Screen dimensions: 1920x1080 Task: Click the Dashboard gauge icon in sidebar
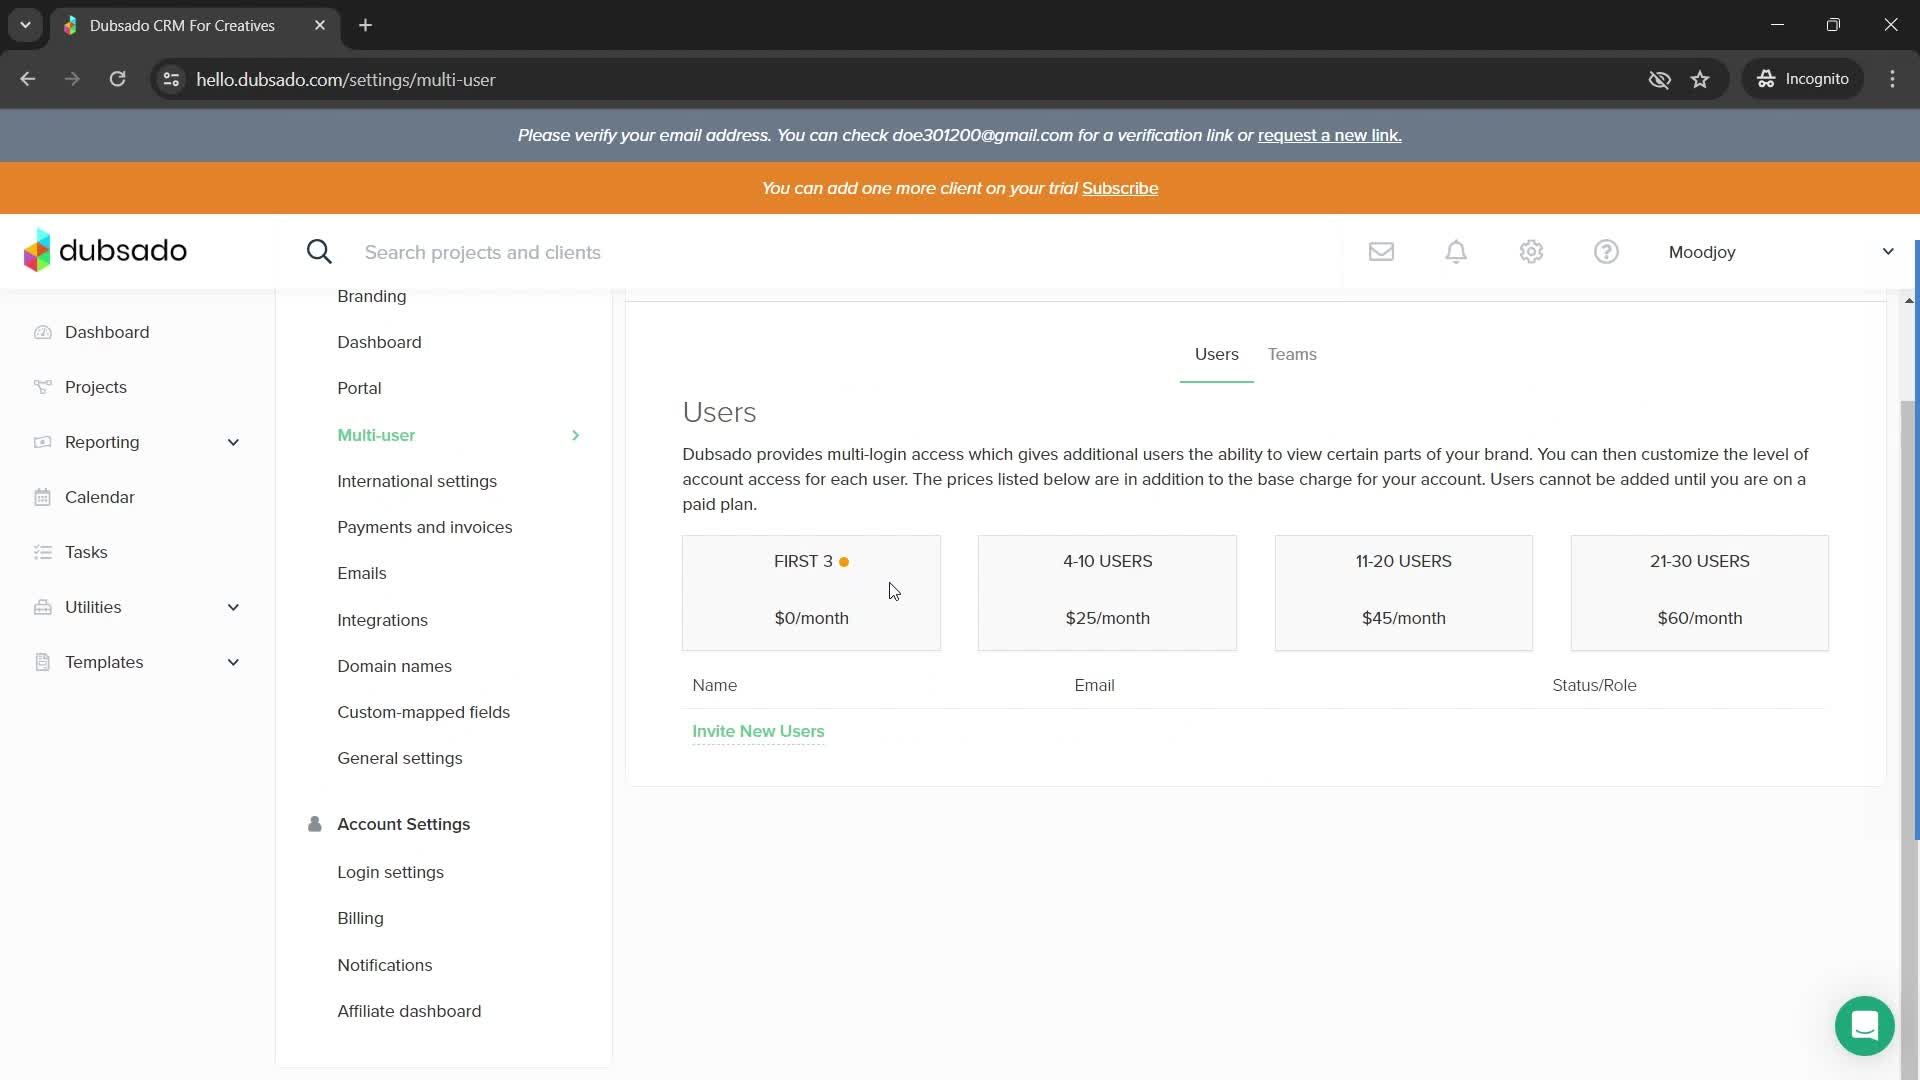point(42,332)
